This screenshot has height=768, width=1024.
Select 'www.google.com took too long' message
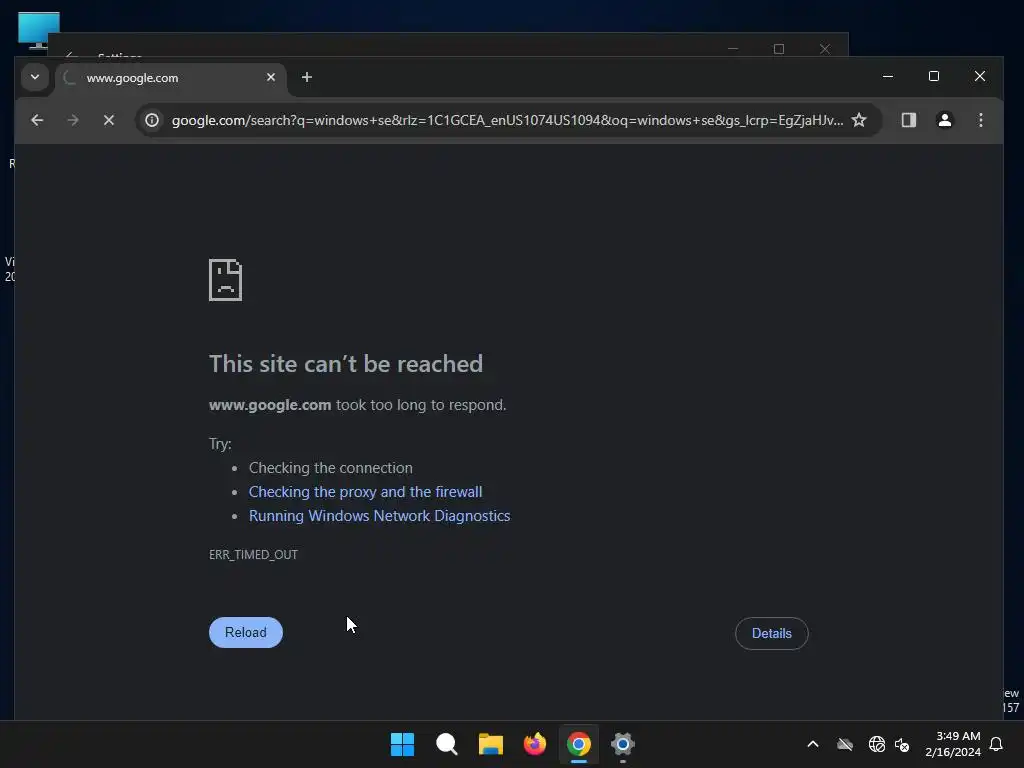point(357,405)
